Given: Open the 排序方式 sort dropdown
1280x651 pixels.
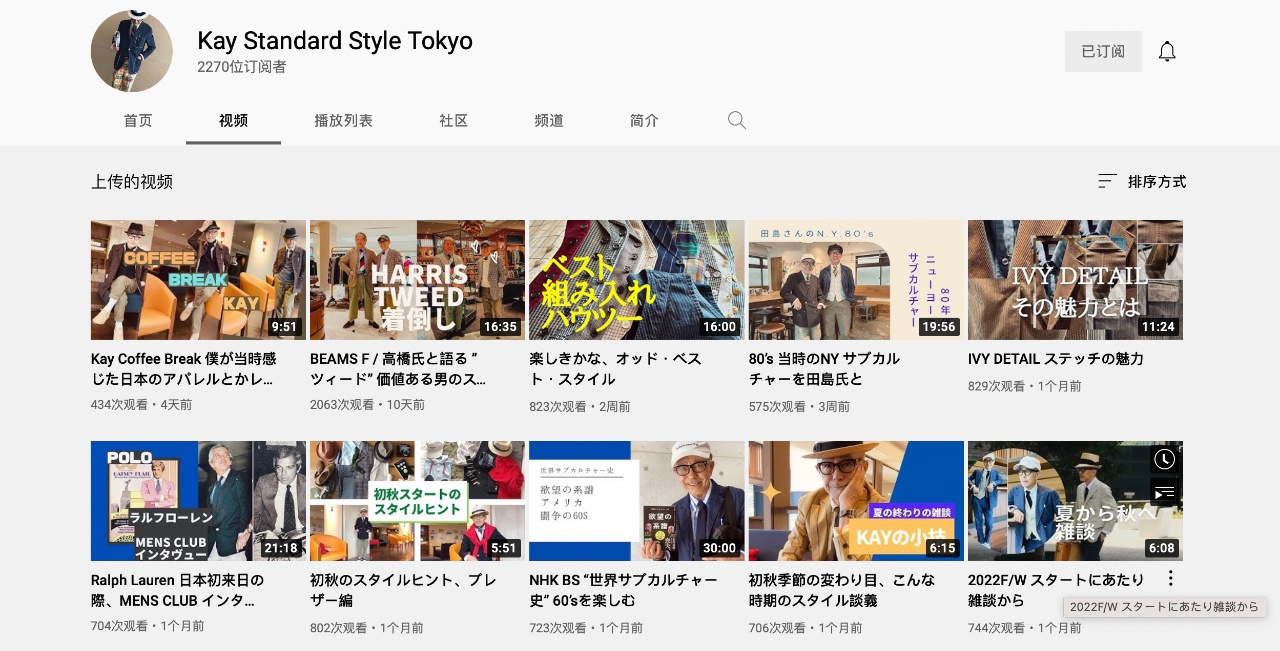Looking at the screenshot, I should click(x=1142, y=181).
